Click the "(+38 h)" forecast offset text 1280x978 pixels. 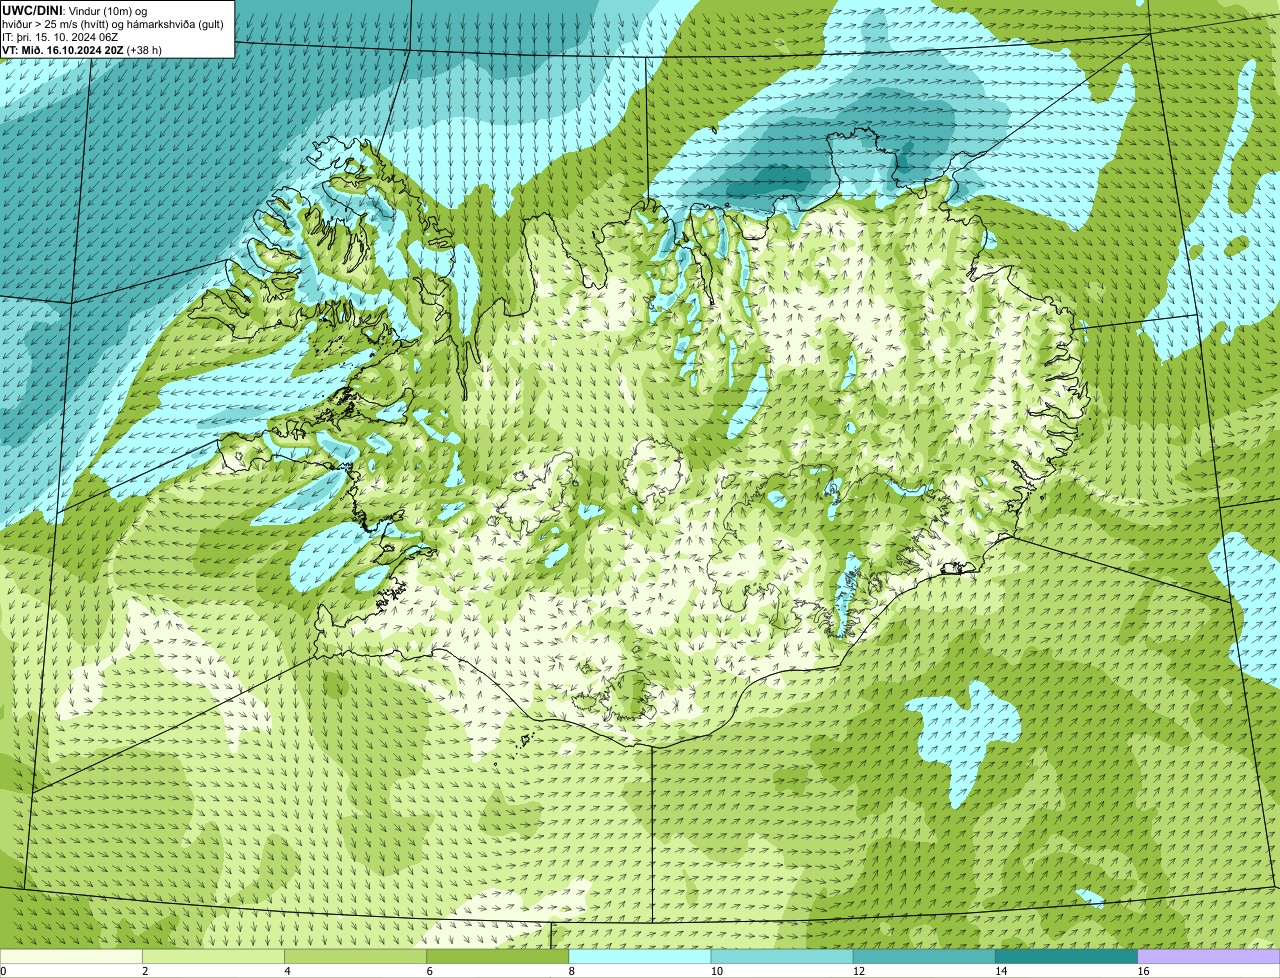click(144, 50)
